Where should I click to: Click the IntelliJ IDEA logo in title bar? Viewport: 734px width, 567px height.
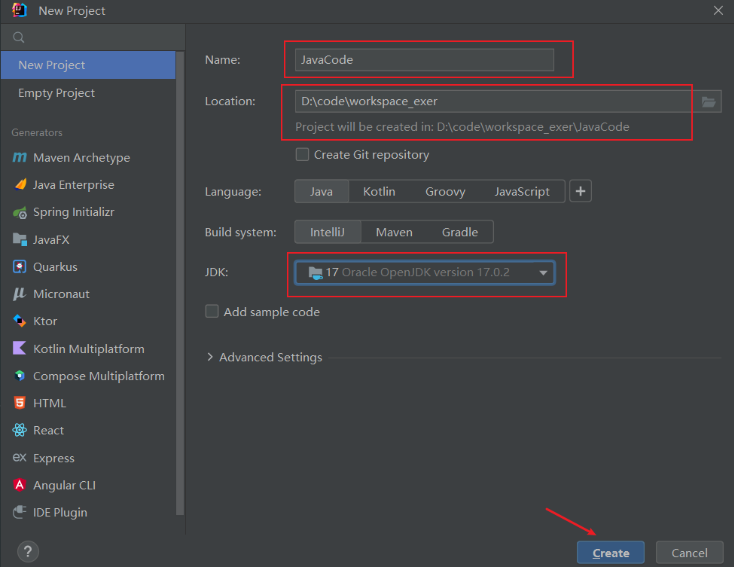[19, 10]
